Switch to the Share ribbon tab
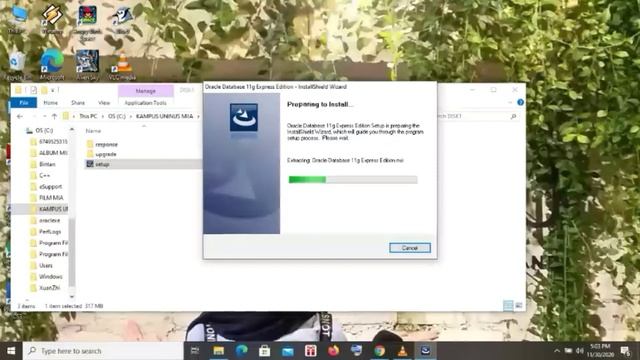 [x=78, y=103]
